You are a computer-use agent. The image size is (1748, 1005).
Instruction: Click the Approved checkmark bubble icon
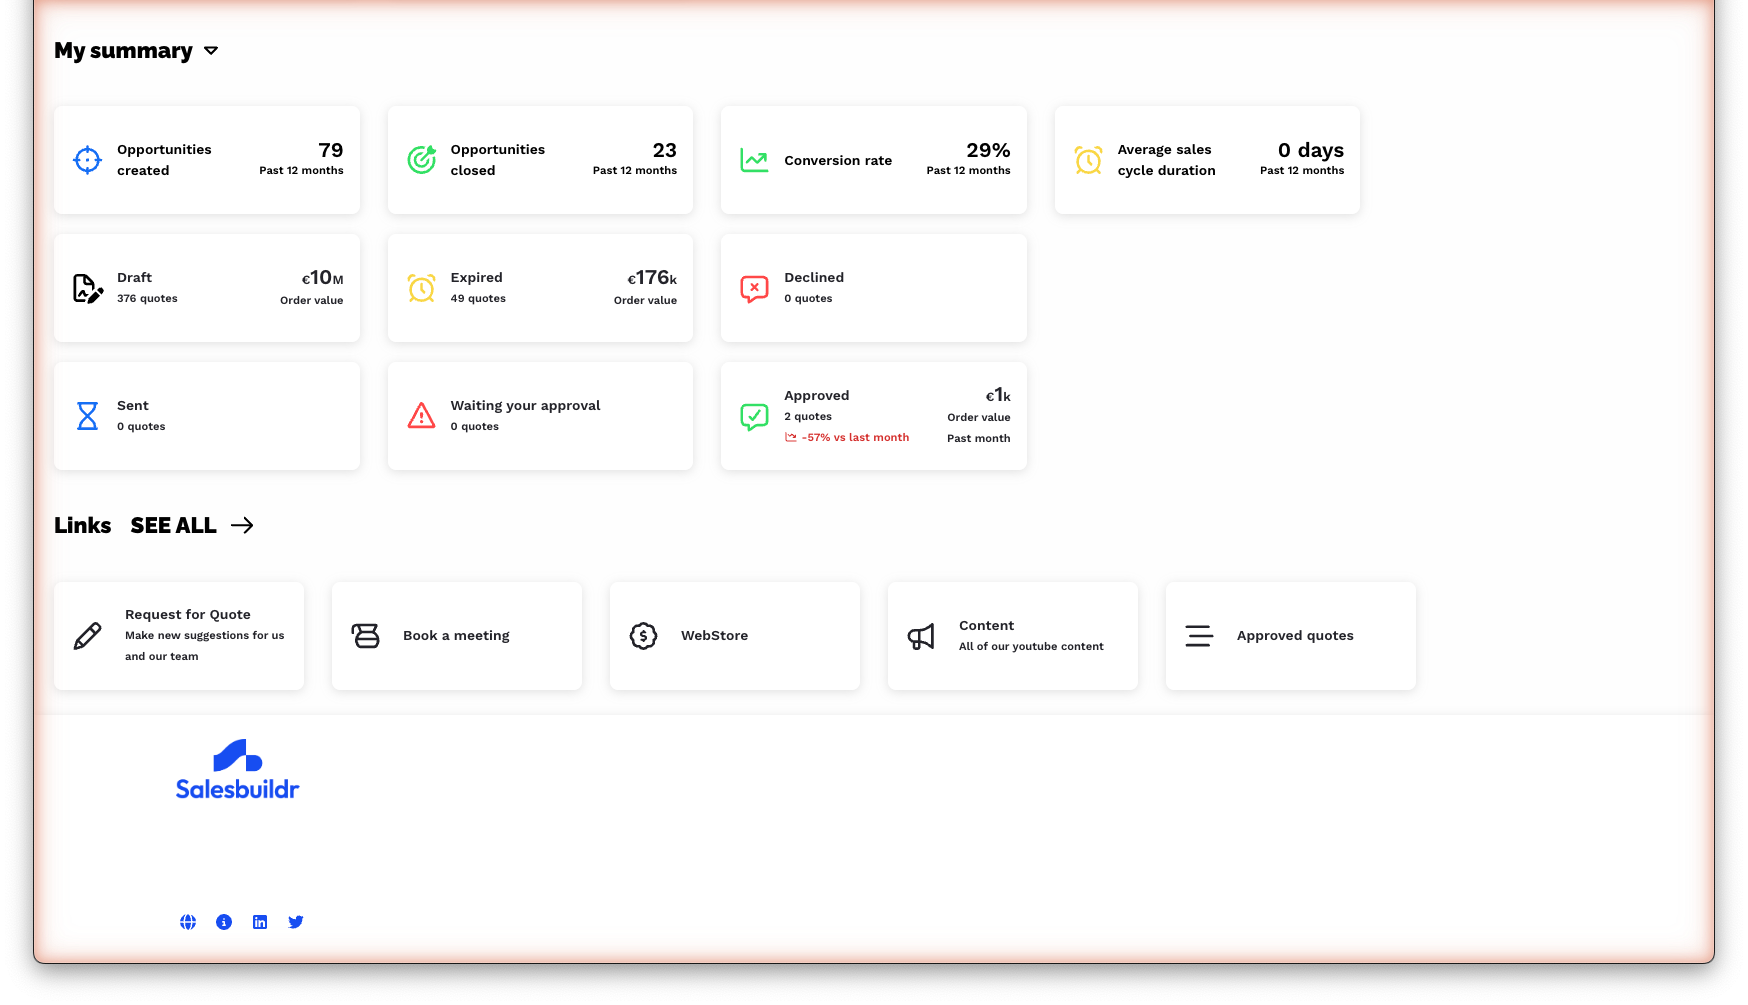tap(754, 417)
